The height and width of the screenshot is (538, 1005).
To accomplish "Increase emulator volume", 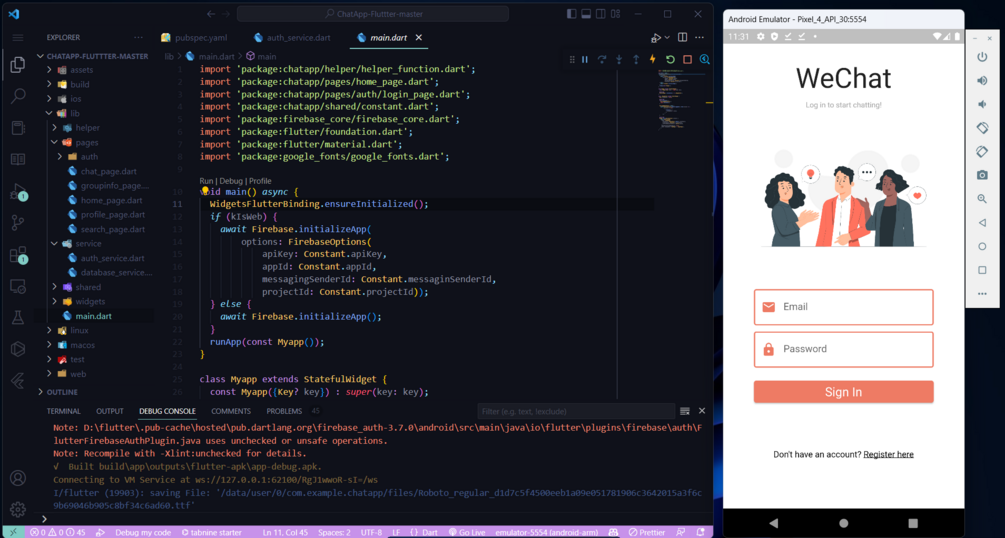I will pyautogui.click(x=982, y=81).
